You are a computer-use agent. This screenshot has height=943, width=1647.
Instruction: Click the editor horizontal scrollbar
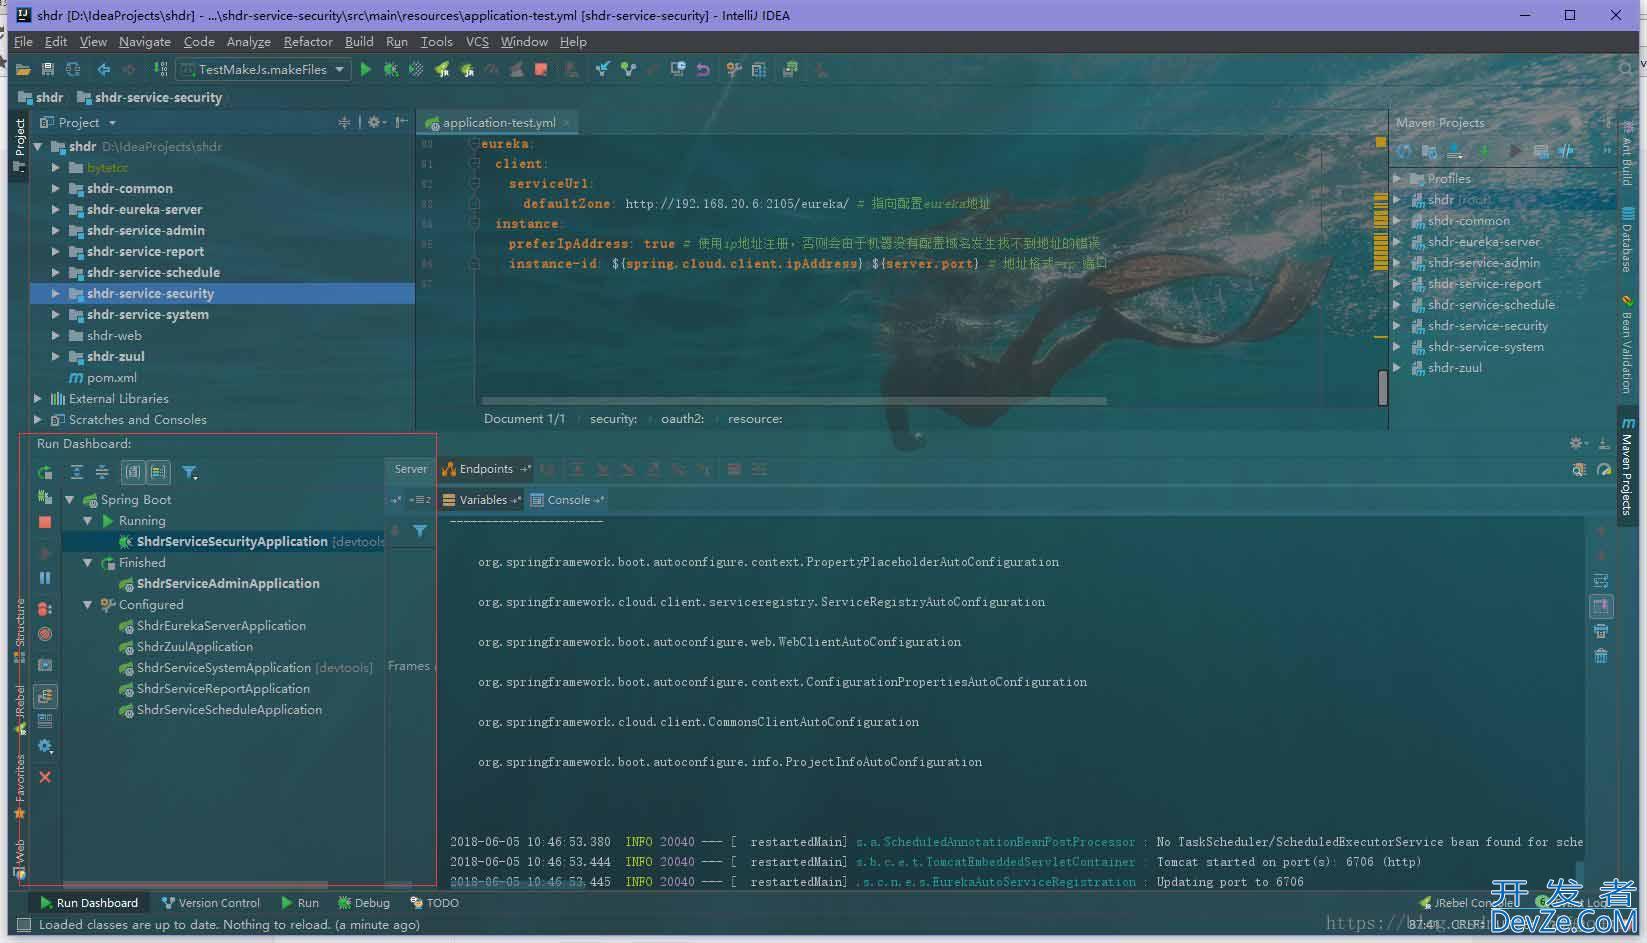[793, 401]
